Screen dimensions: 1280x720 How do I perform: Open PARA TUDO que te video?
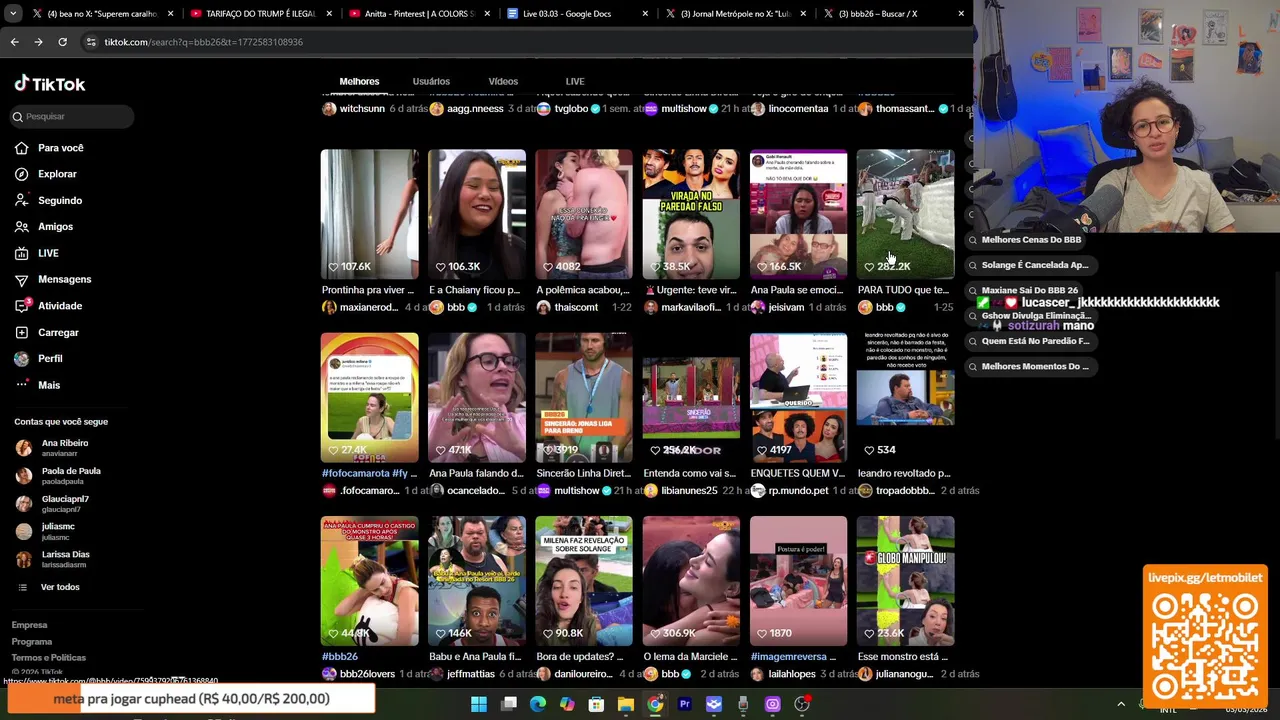point(905,214)
